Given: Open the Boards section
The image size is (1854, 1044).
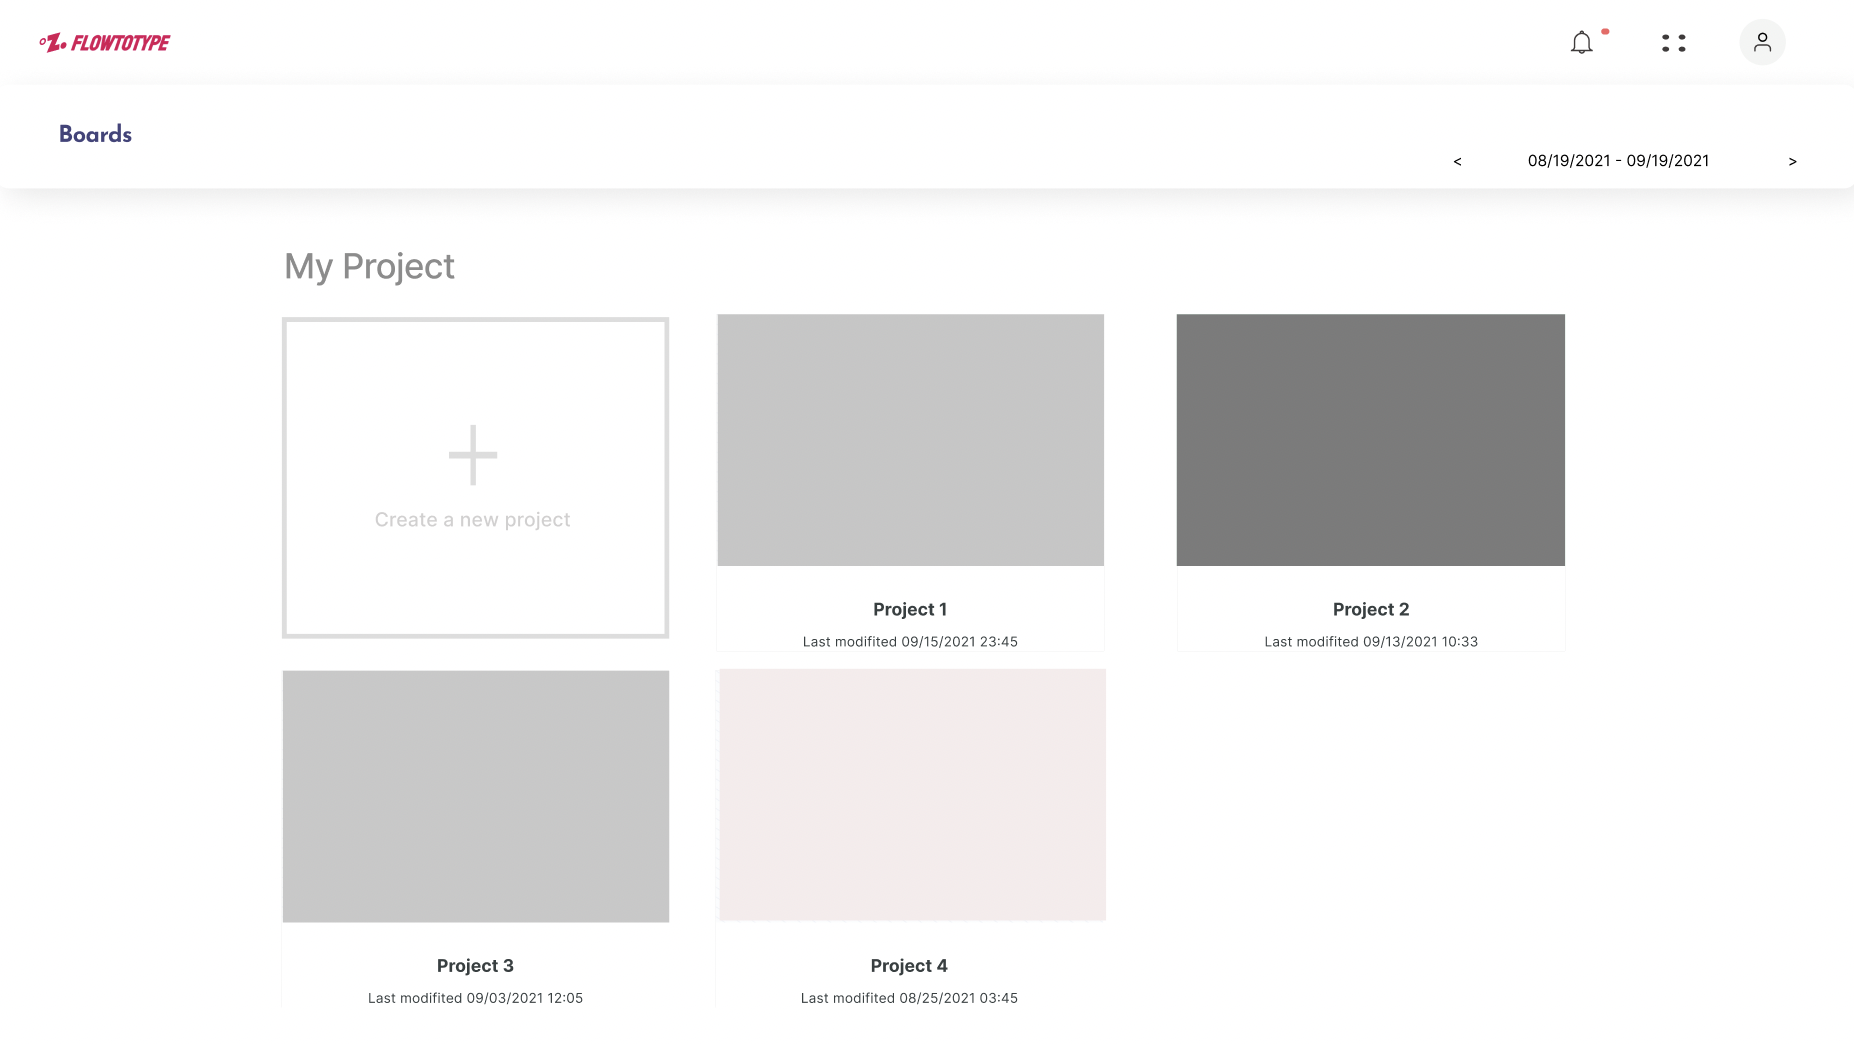Looking at the screenshot, I should tap(95, 134).
